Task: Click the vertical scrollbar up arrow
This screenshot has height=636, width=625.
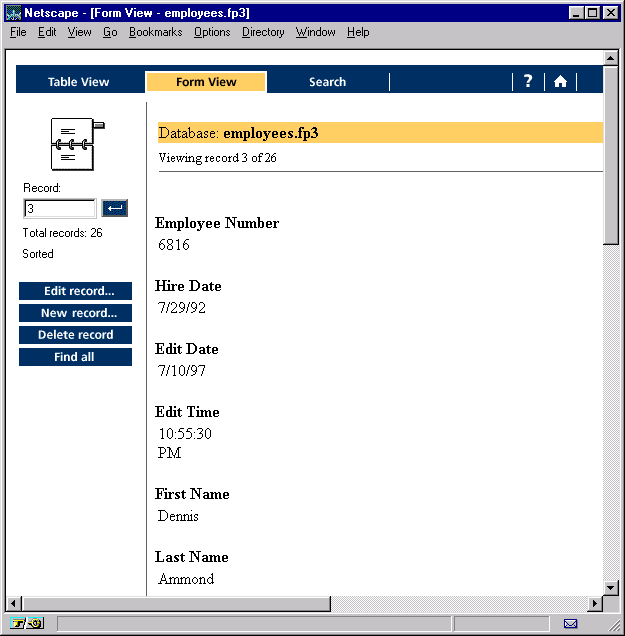Action: [x=610, y=58]
